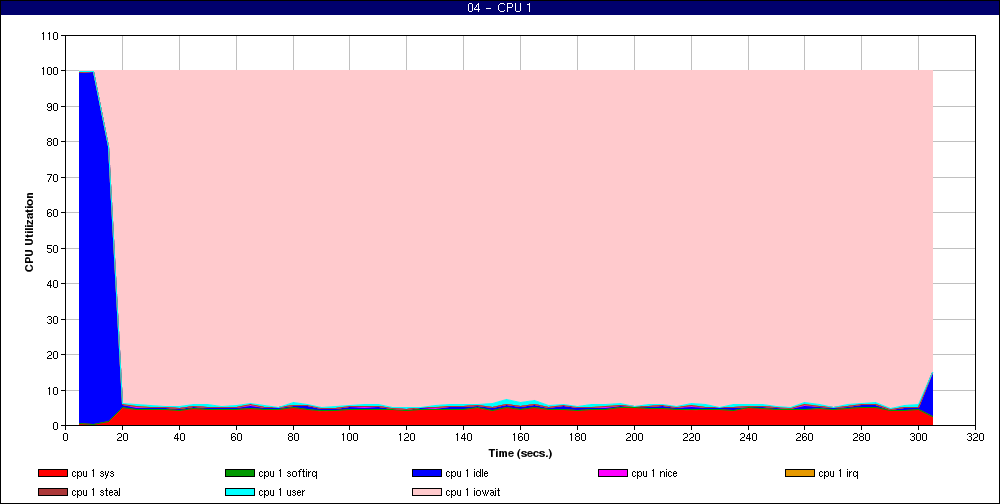The width and height of the screenshot is (1000, 504).
Task: Click the green cpu 1 softirq legend swatch
Action: [239, 473]
